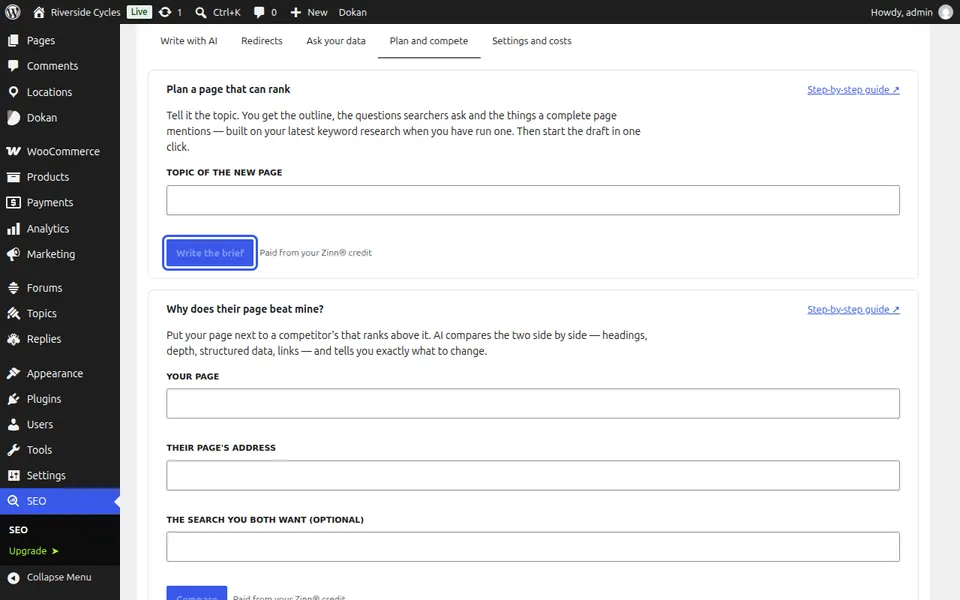Open Pages from the sidebar icon
Screen dimensions: 960x600
(x=13, y=40)
